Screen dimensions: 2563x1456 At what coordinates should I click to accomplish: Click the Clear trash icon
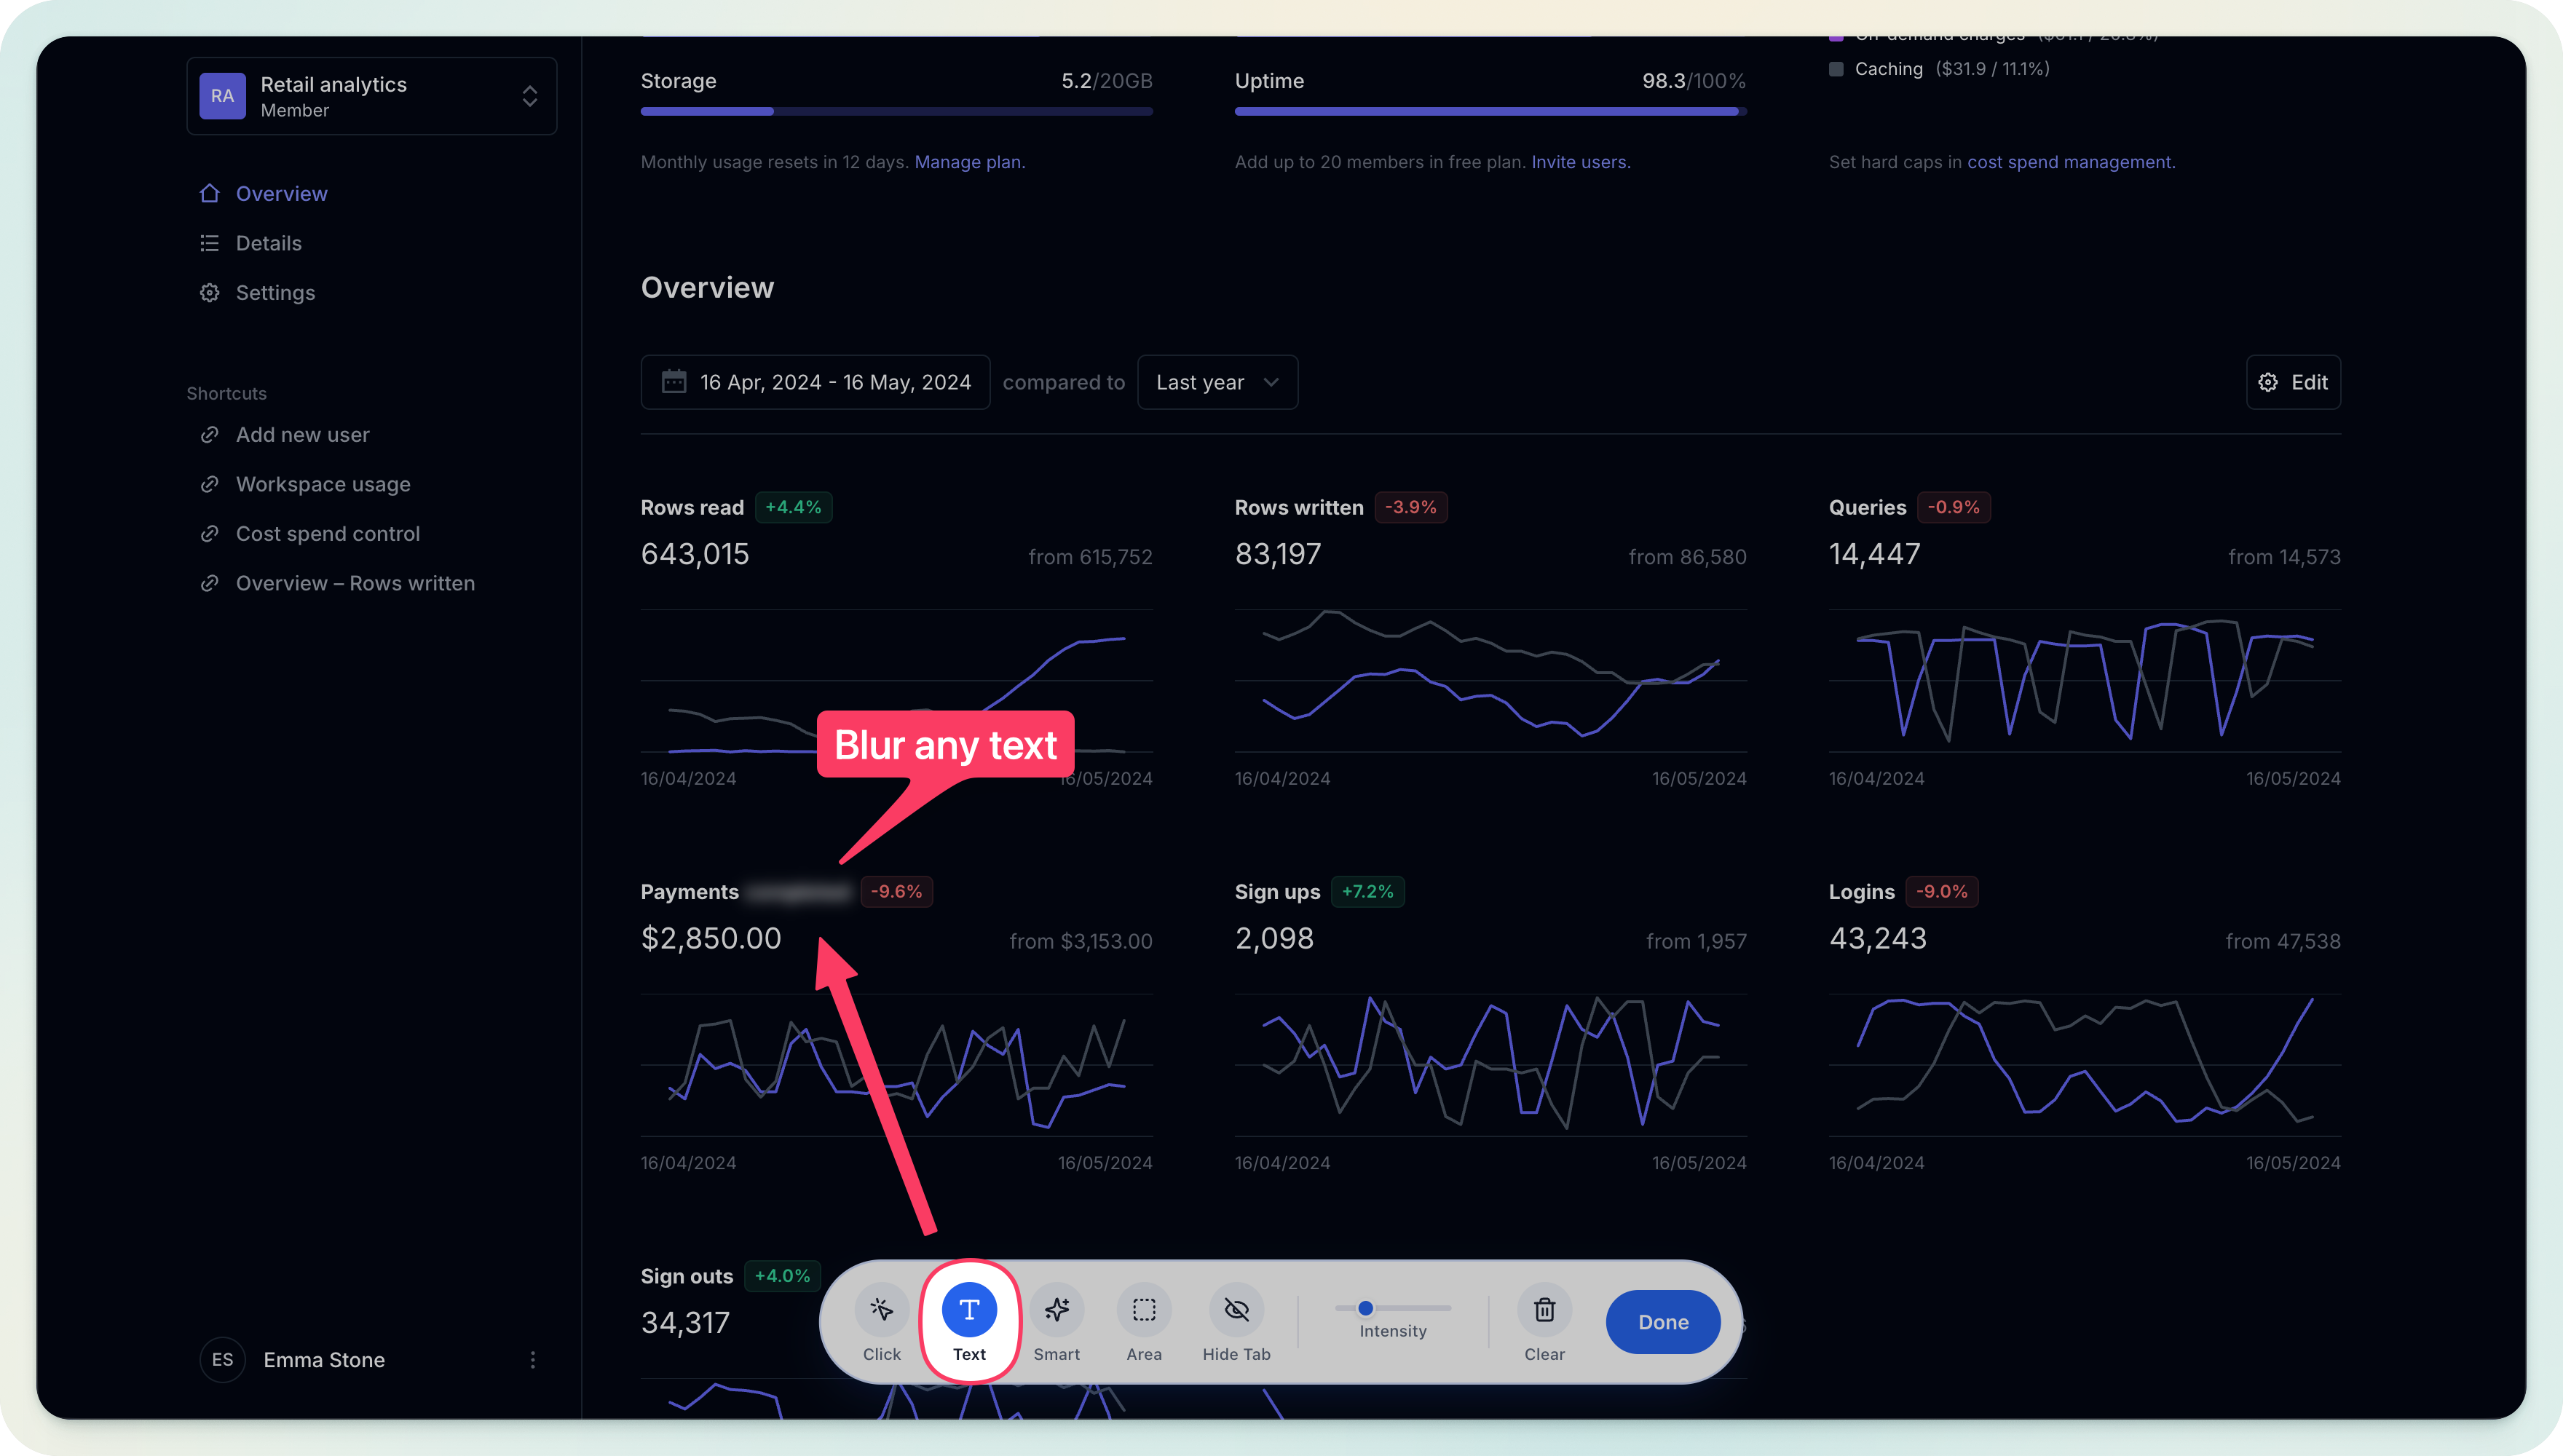pyautogui.click(x=1544, y=1310)
